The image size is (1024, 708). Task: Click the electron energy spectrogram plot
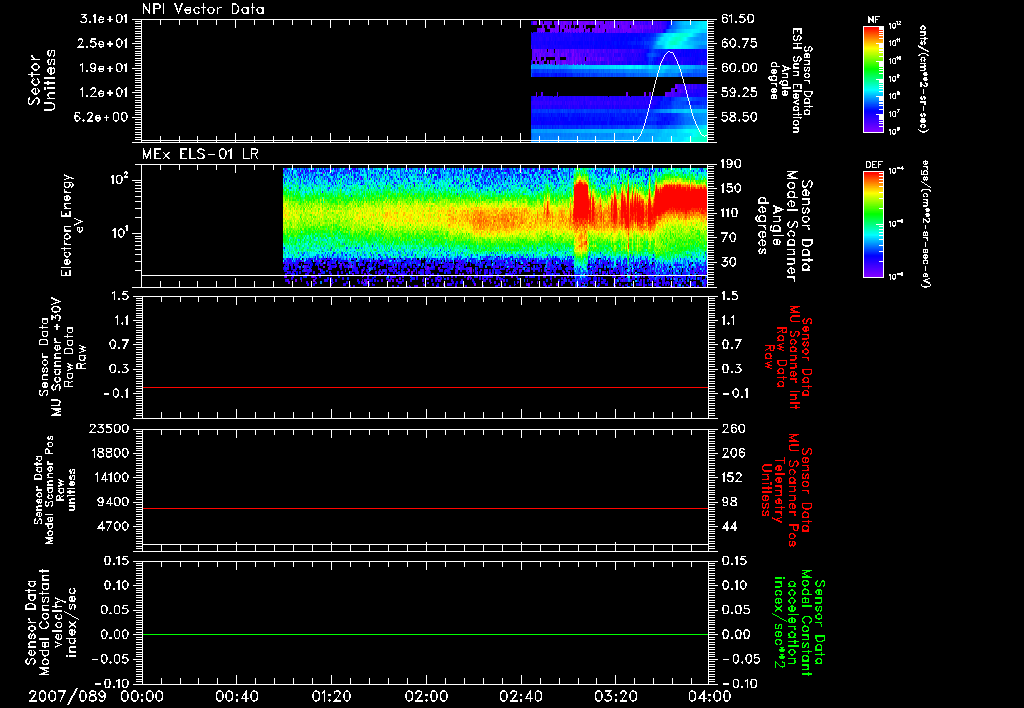[495, 227]
